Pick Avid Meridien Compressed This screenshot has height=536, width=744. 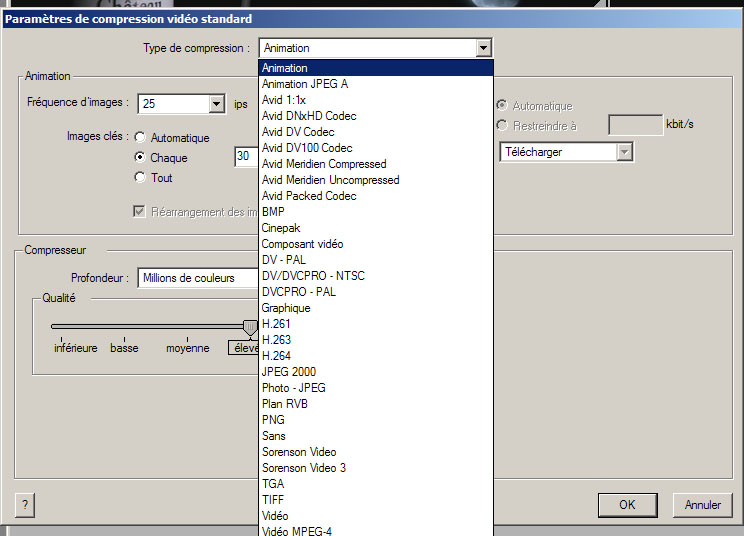376,164
